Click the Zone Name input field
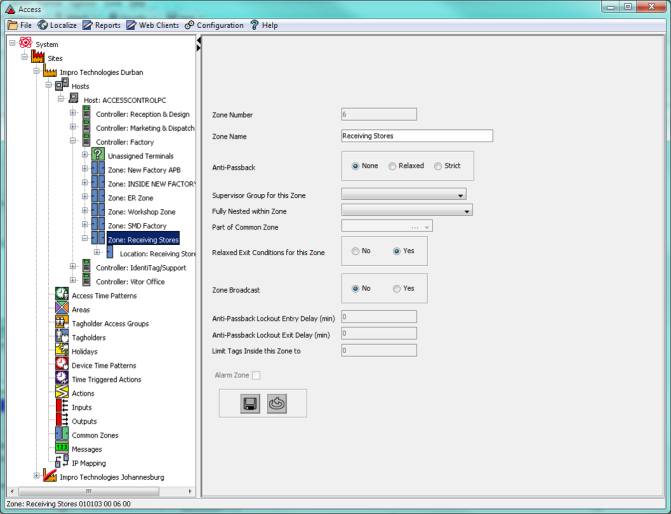This screenshot has width=671, height=514. pyautogui.click(x=417, y=136)
